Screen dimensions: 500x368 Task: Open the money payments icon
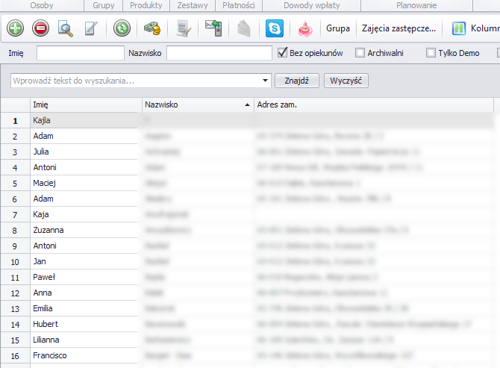152,28
